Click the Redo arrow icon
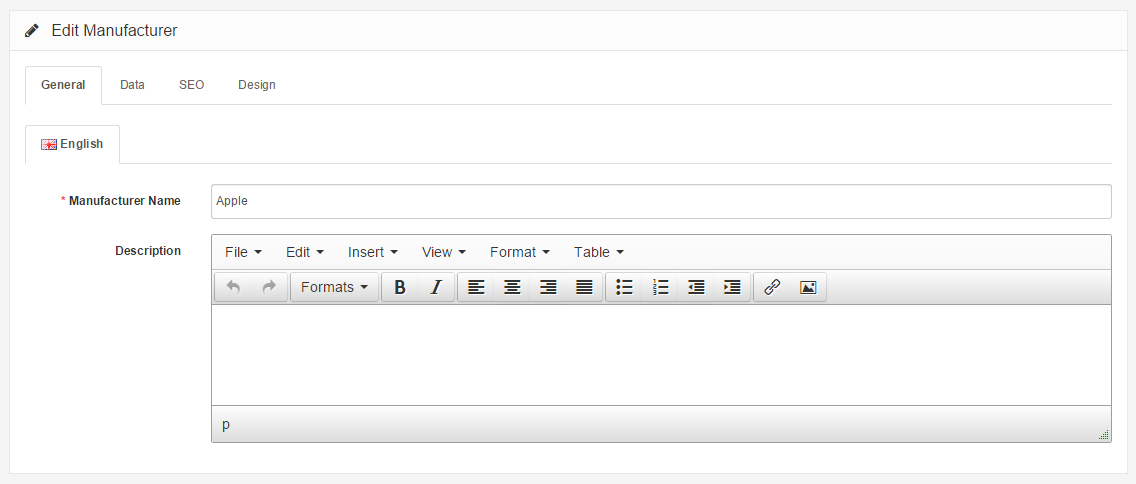1136x484 pixels. click(269, 288)
